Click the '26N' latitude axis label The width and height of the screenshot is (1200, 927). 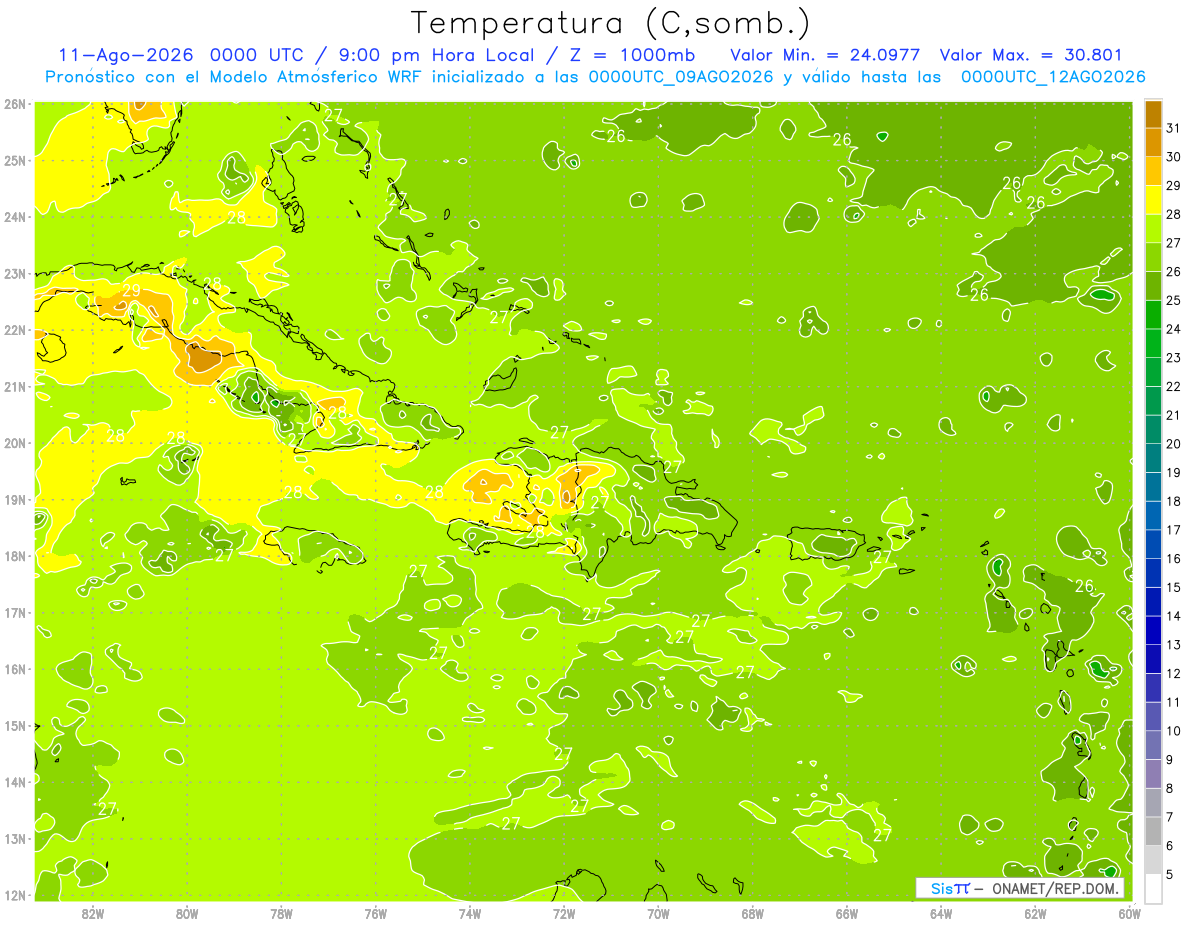pyautogui.click(x=15, y=104)
